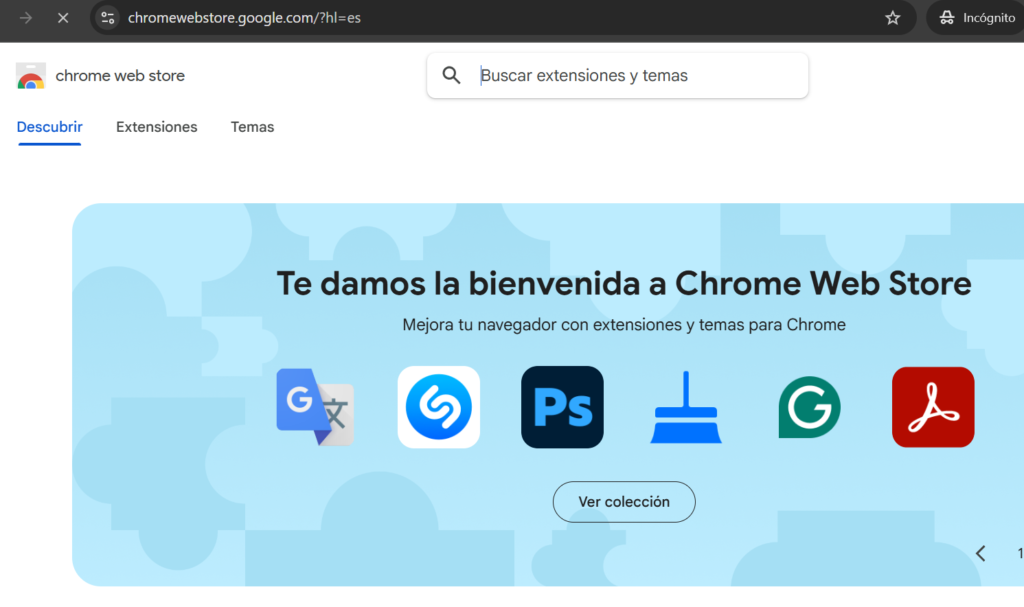Viewport: 1024px width, 607px height.
Task: Go to previous banner slide arrow
Action: pos(980,553)
